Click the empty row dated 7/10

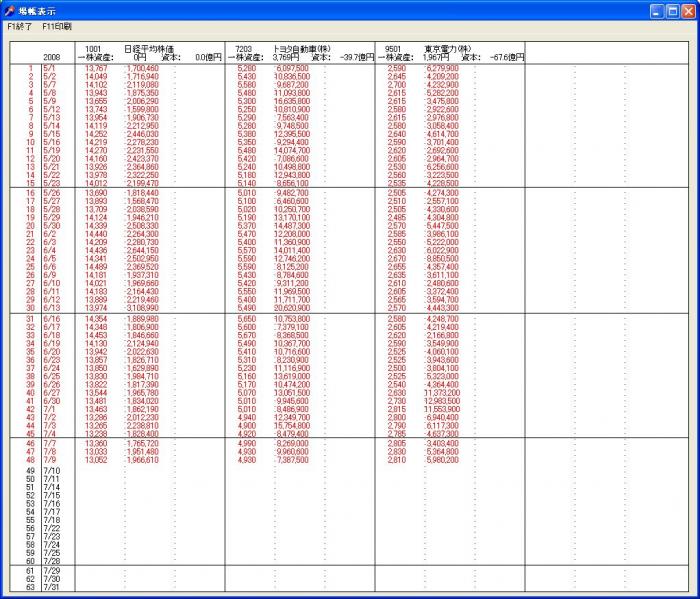[52, 470]
